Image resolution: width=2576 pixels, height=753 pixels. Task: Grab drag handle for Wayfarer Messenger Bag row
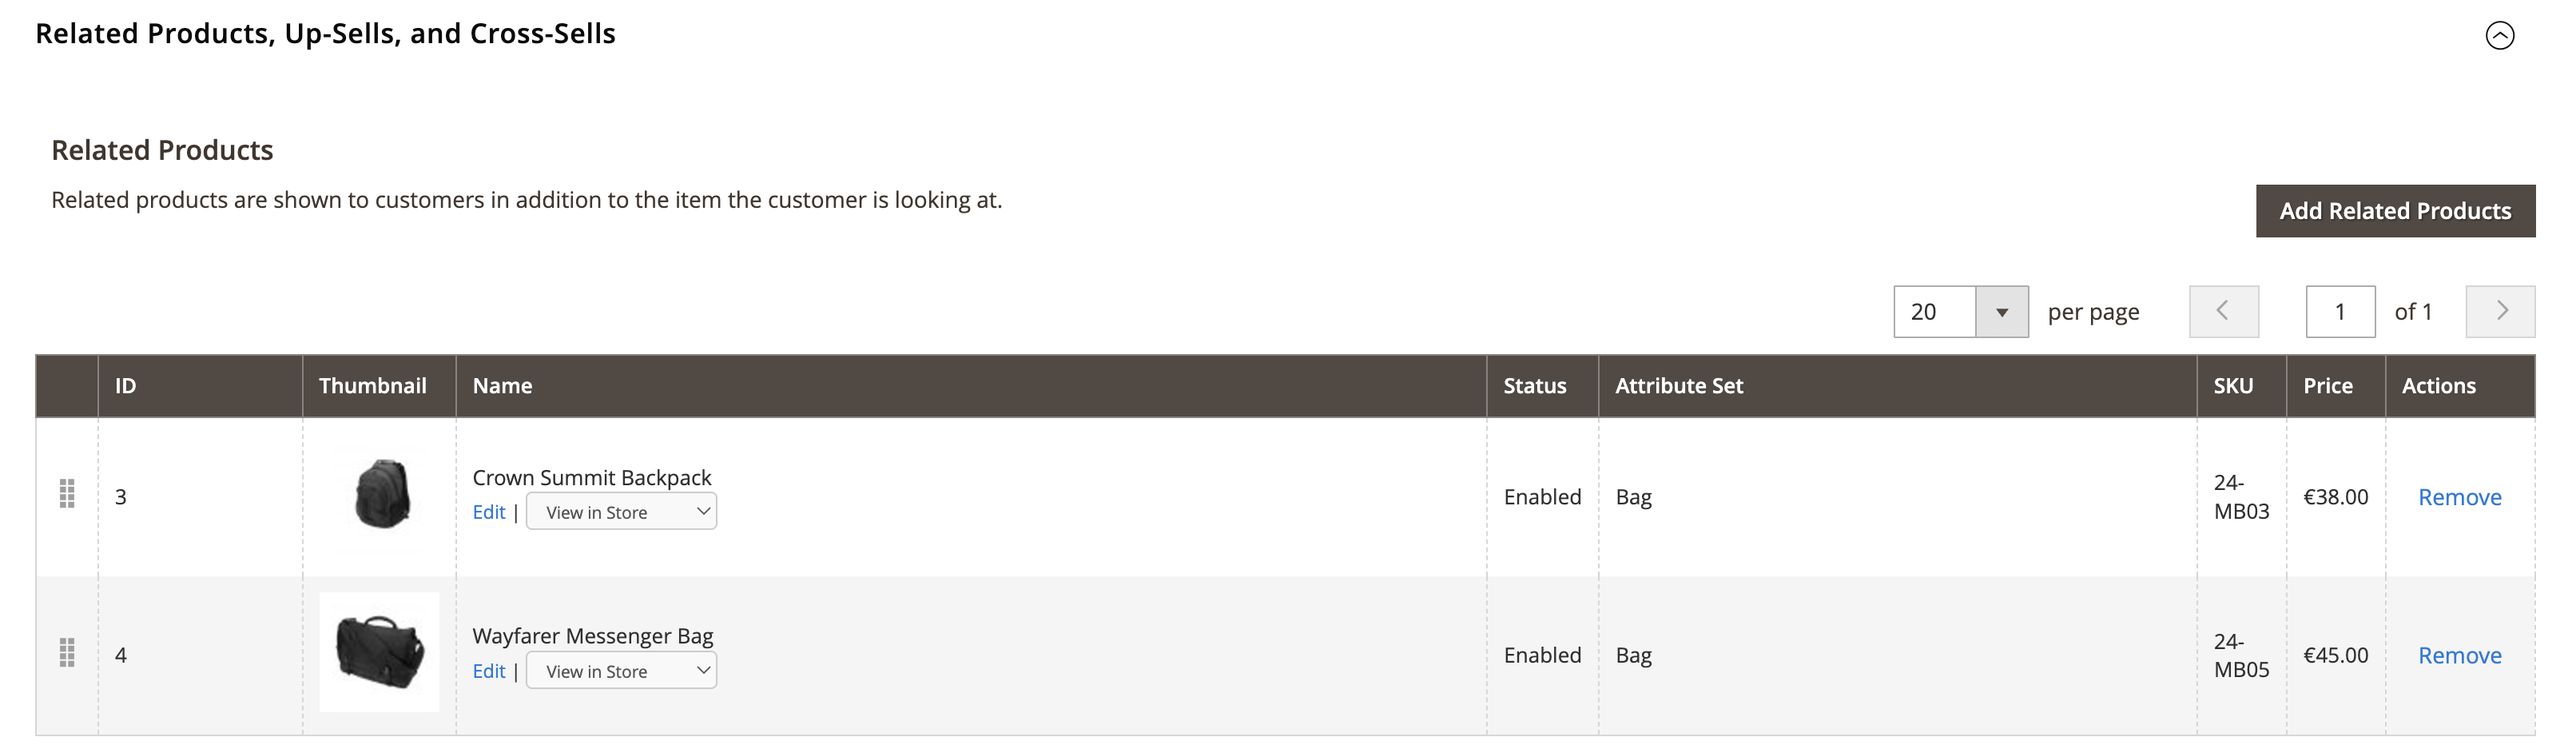click(x=67, y=653)
